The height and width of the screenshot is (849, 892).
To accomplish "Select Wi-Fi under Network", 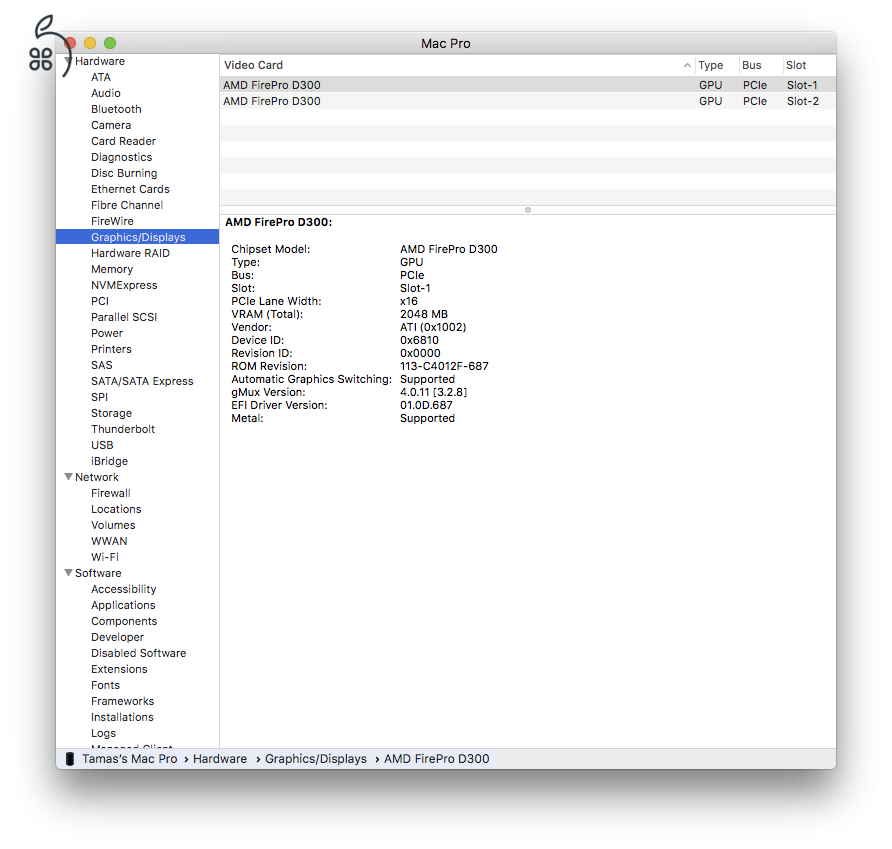I will pos(105,557).
